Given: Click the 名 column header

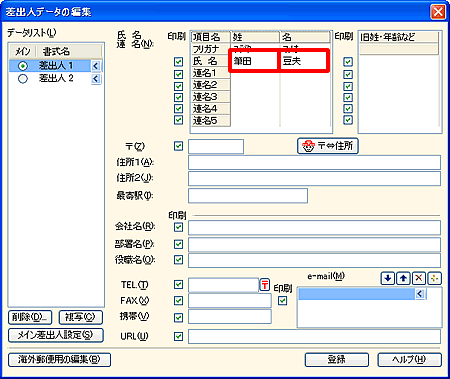Looking at the screenshot, I should click(305, 37).
